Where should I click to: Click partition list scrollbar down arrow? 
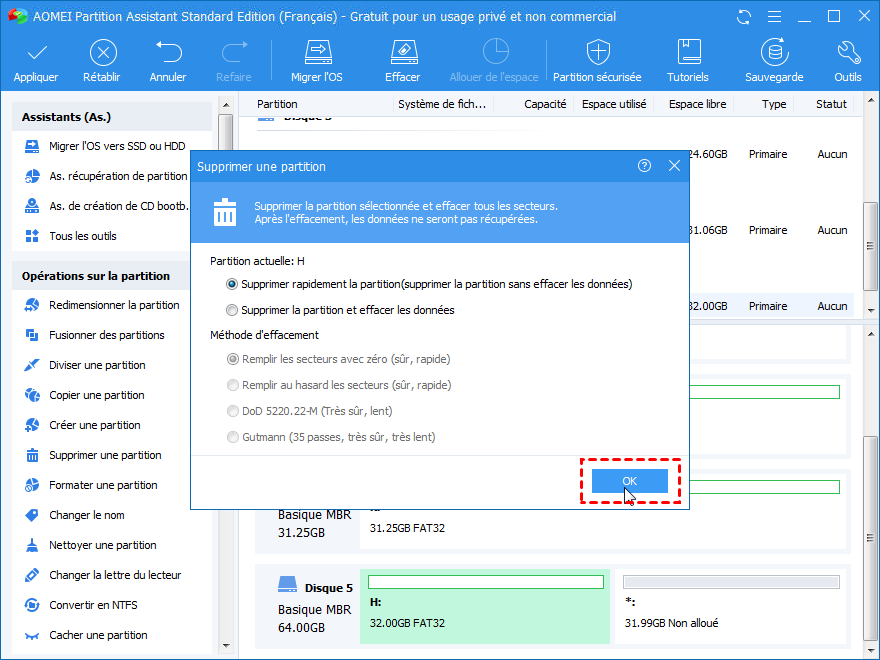pos(870,310)
